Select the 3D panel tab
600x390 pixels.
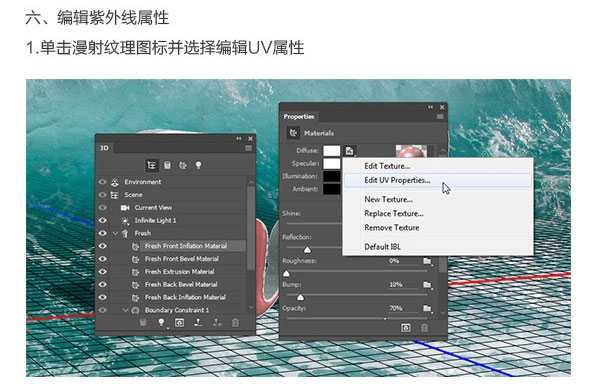click(x=104, y=148)
